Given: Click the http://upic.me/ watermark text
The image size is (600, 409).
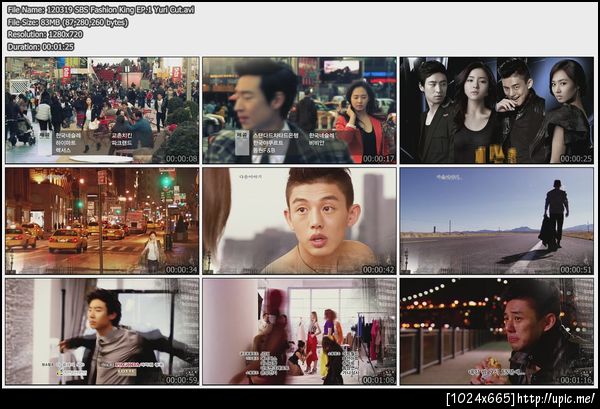Looking at the screenshot, I should pos(557,399).
